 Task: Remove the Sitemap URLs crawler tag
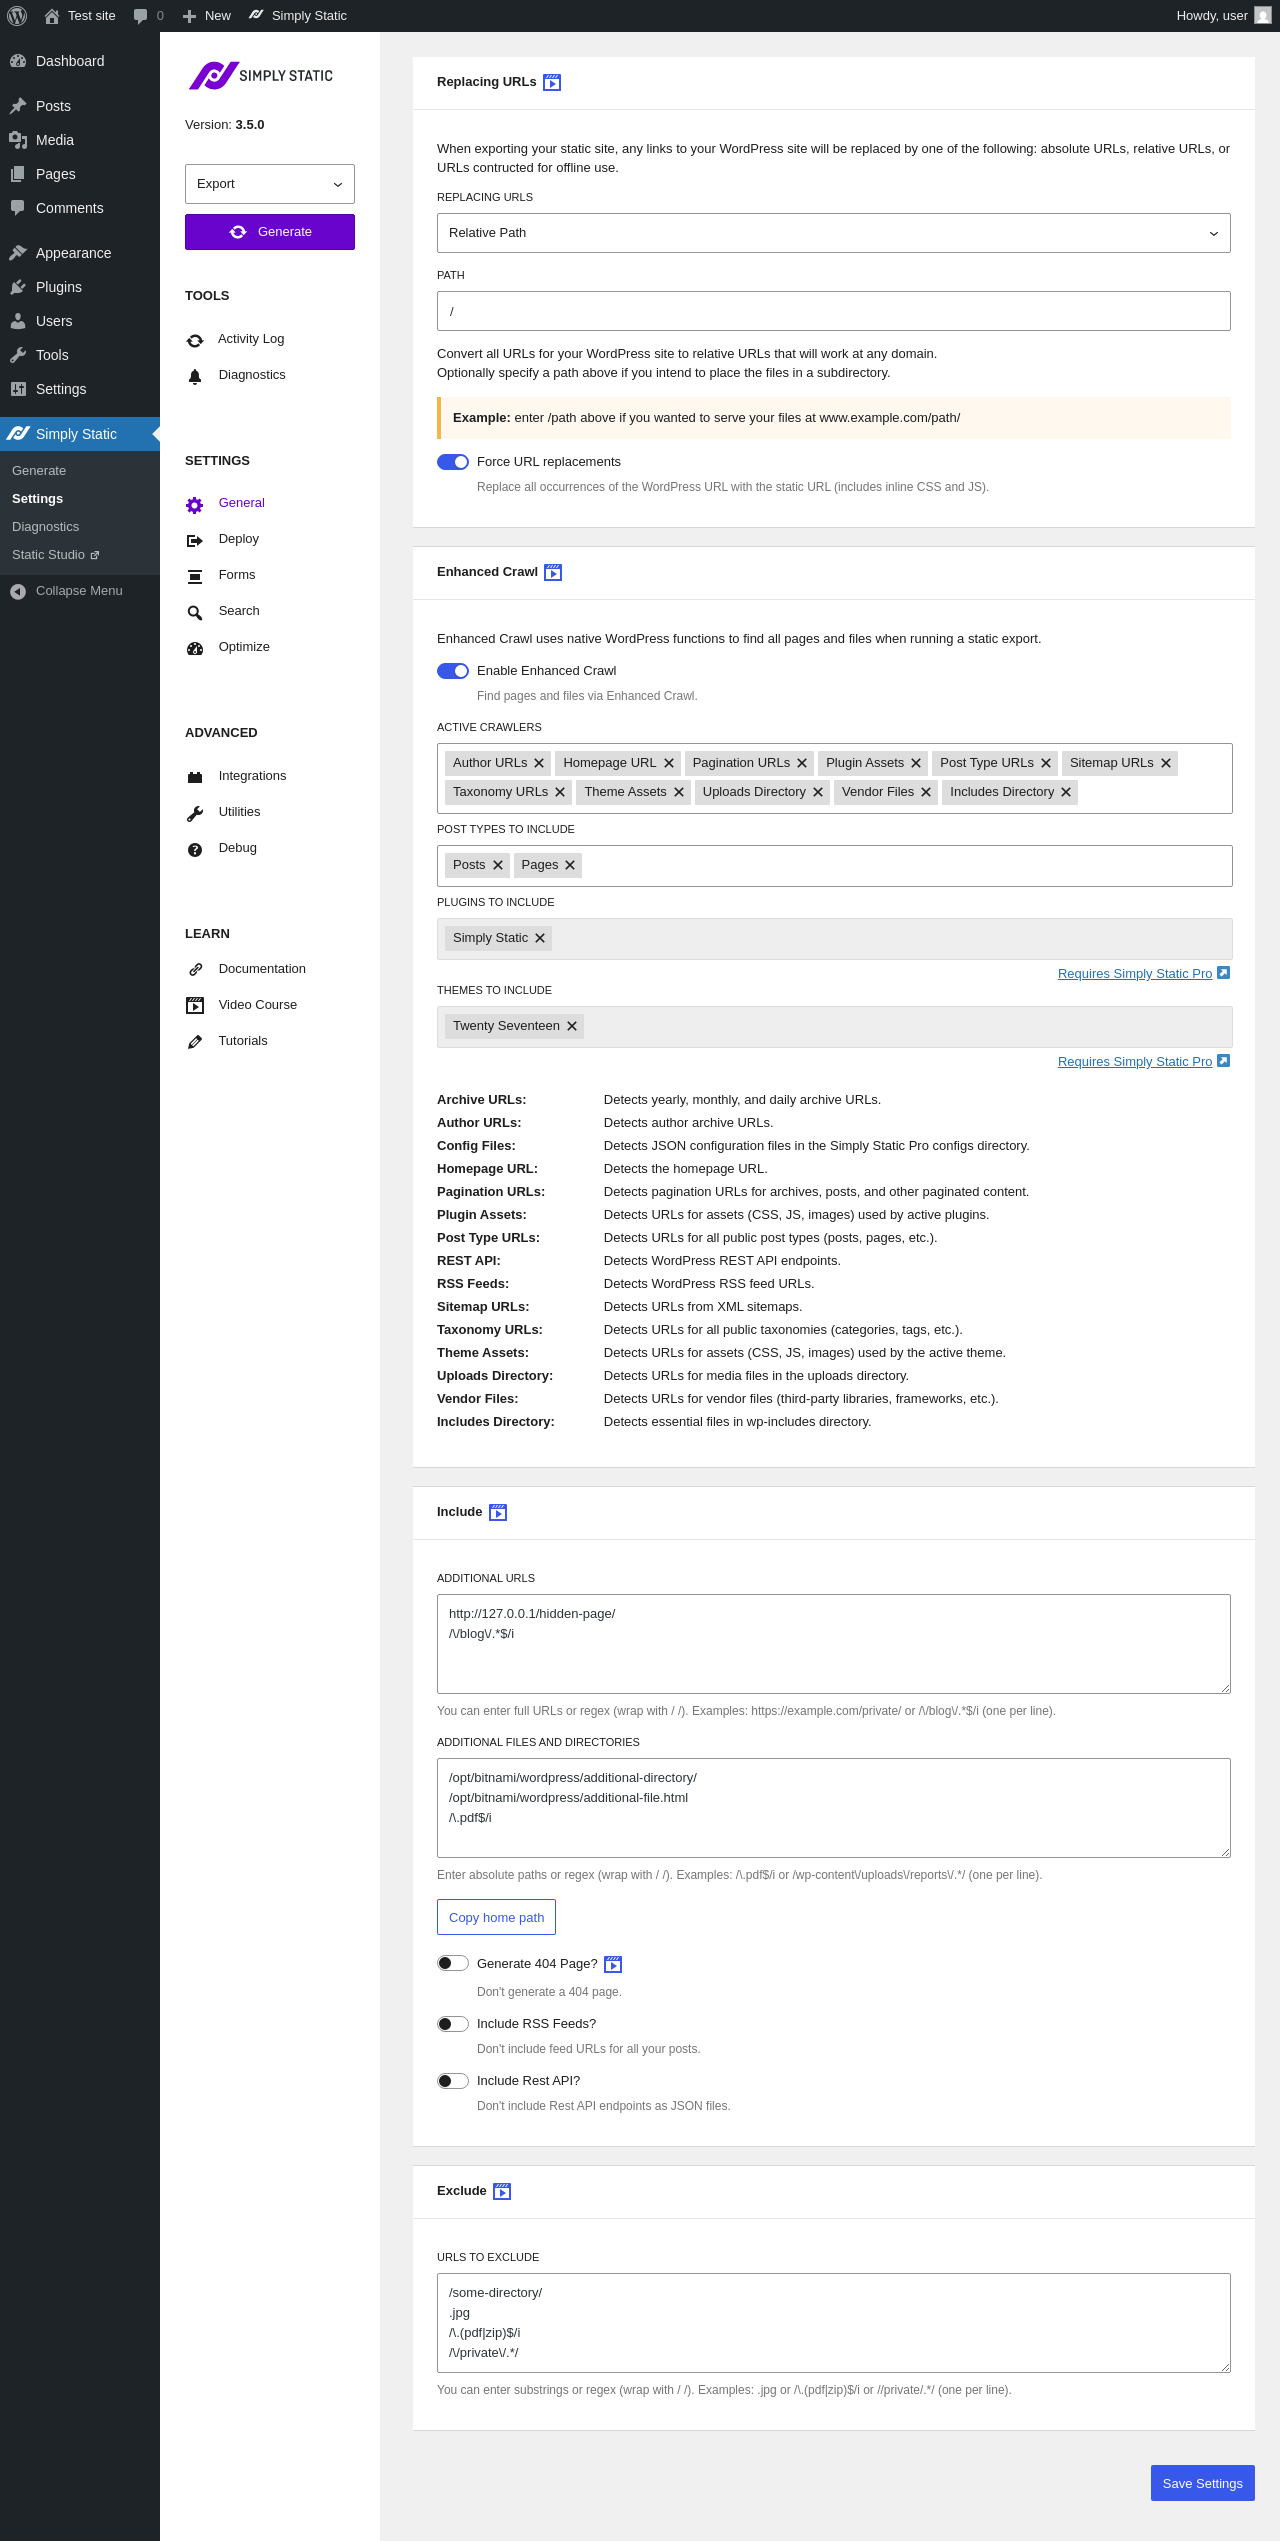click(1166, 763)
